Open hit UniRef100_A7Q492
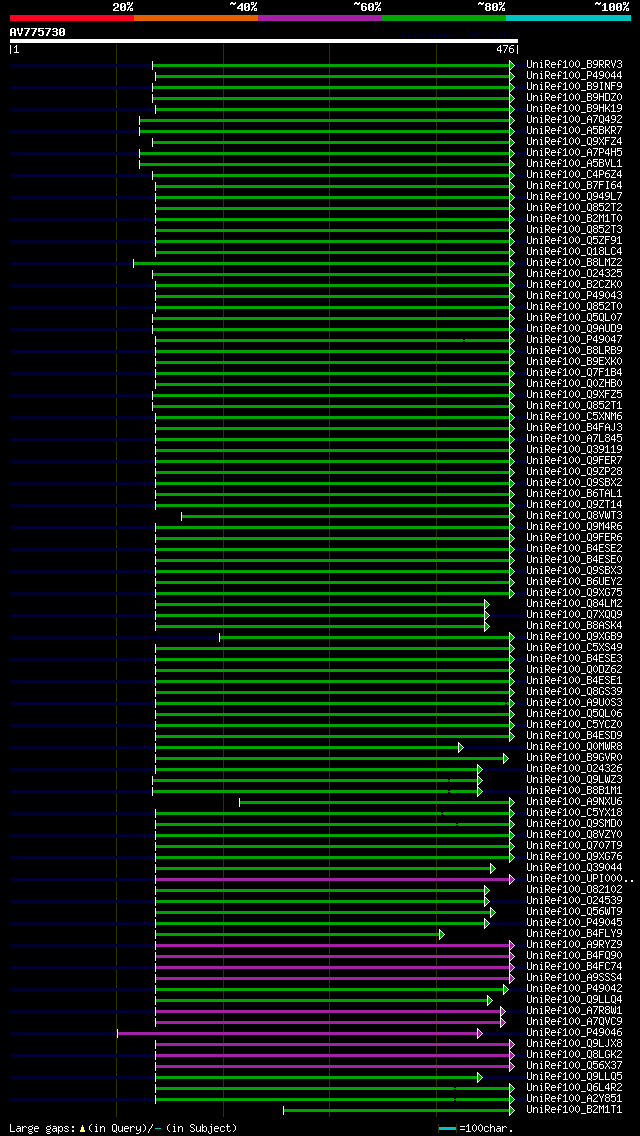The image size is (640, 1136). click(574, 120)
